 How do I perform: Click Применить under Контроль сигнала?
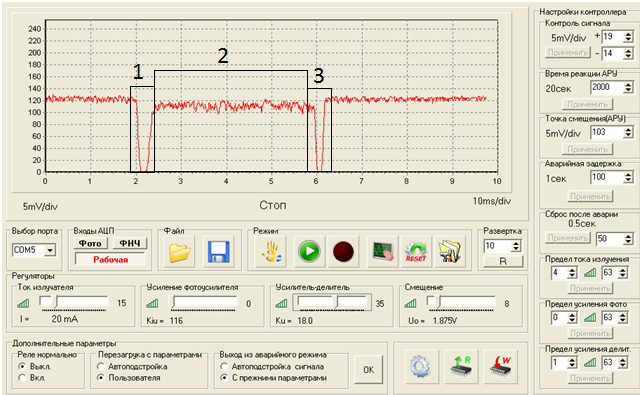point(568,52)
